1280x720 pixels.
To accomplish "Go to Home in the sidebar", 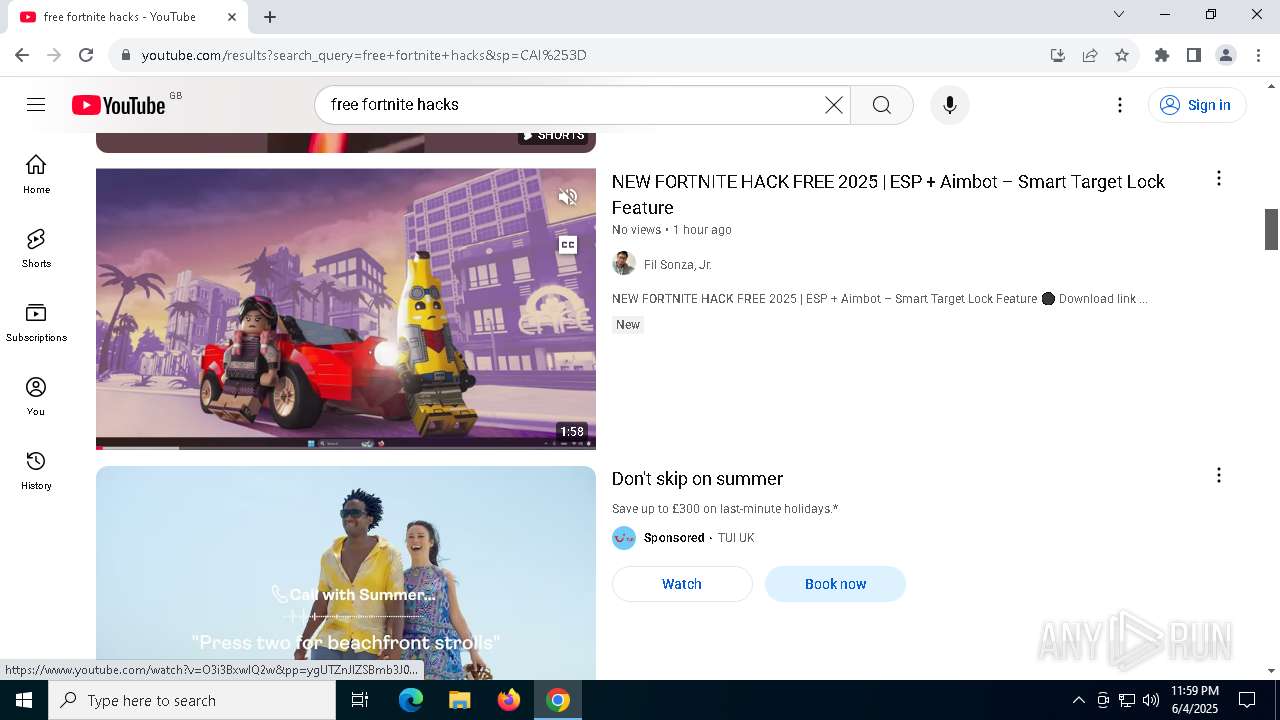I will pos(36,174).
